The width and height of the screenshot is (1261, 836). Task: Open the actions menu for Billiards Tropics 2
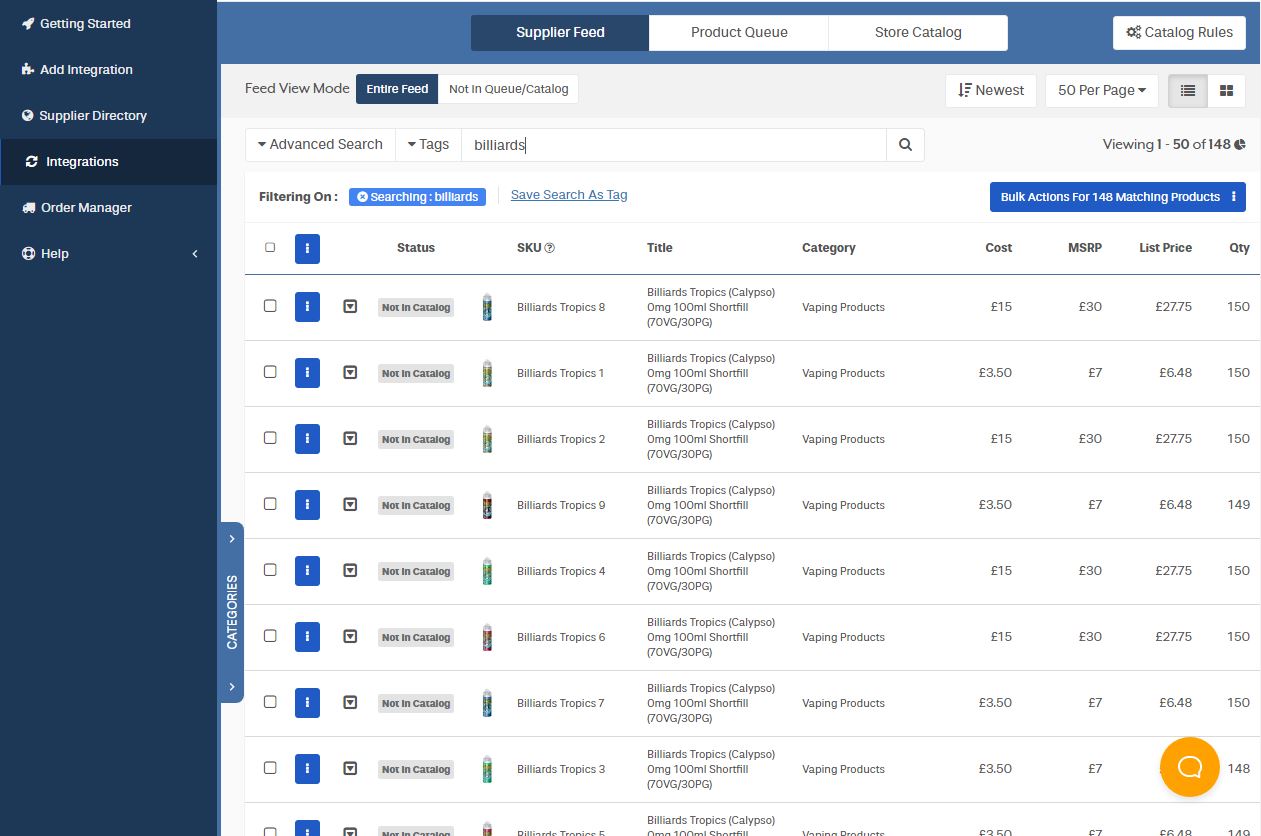point(307,439)
